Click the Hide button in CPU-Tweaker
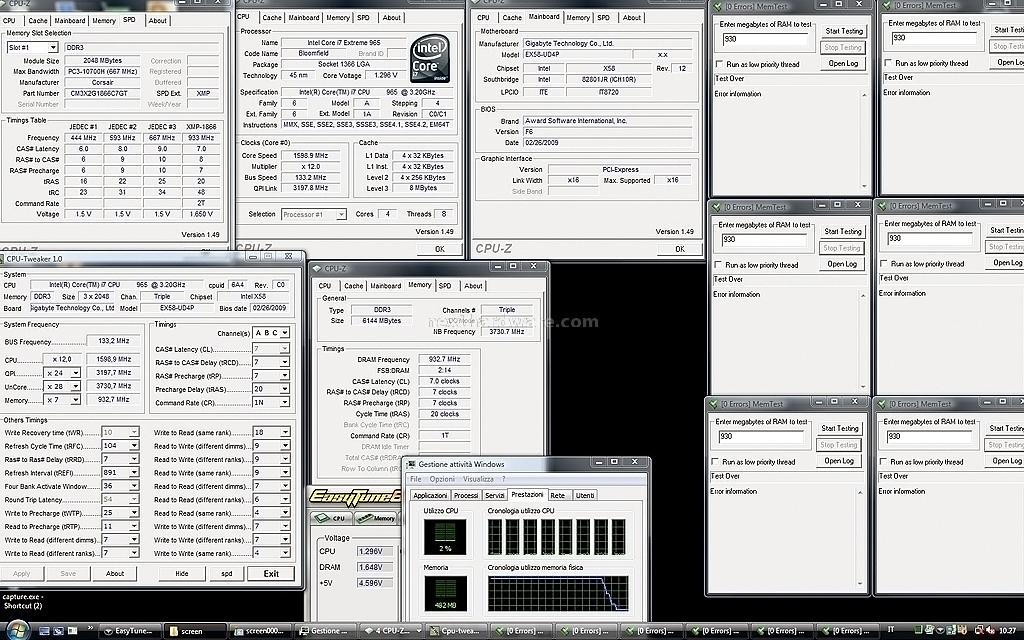Image resolution: width=1024 pixels, height=640 pixels. click(182, 574)
